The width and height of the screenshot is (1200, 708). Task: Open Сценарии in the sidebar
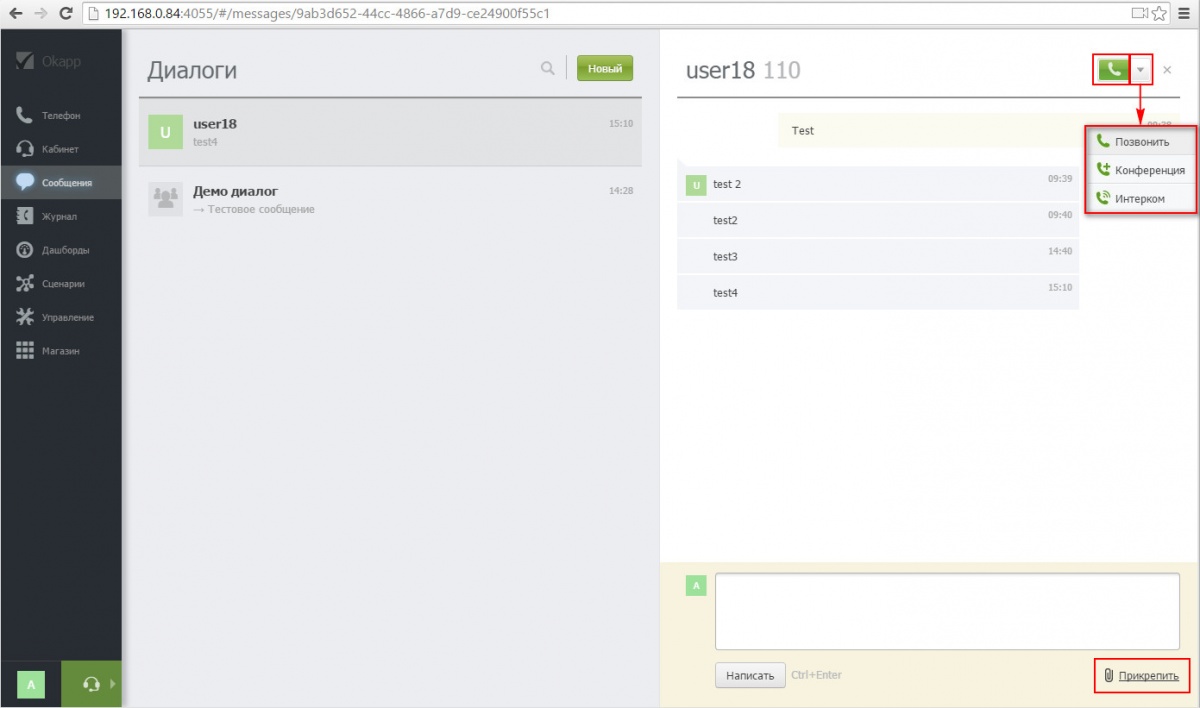[x=60, y=284]
